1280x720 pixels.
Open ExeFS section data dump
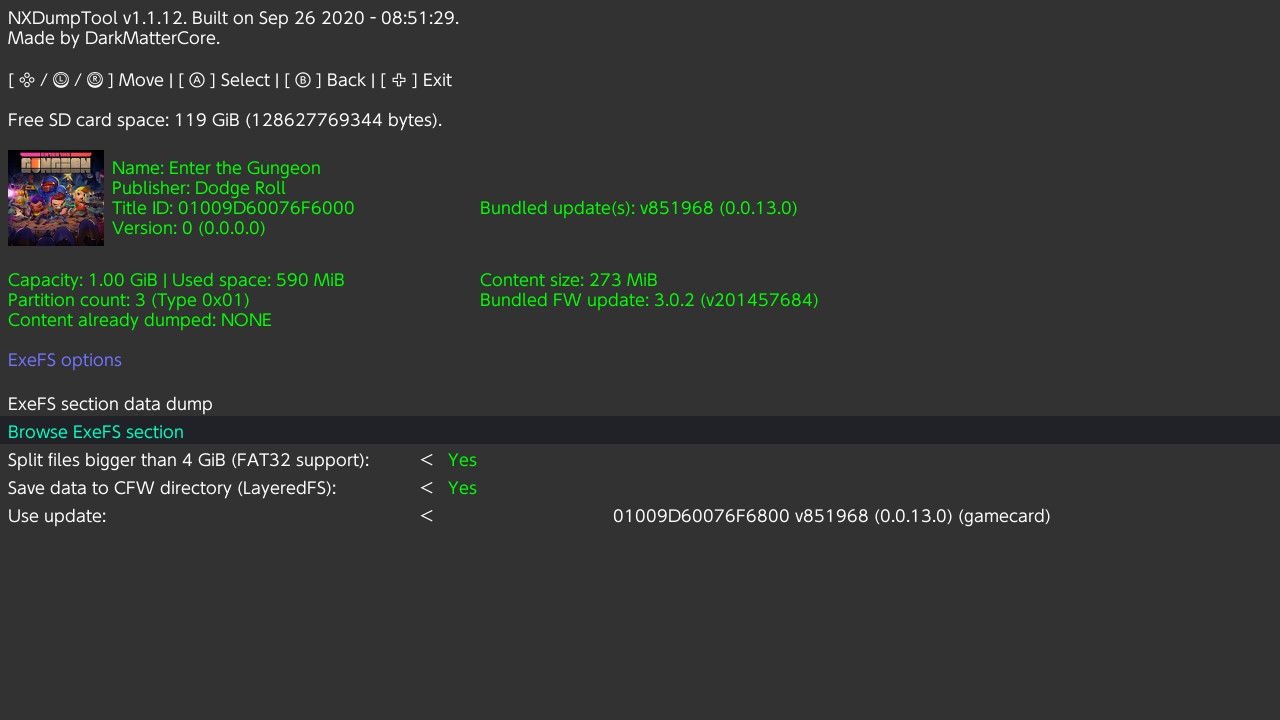click(x=110, y=404)
